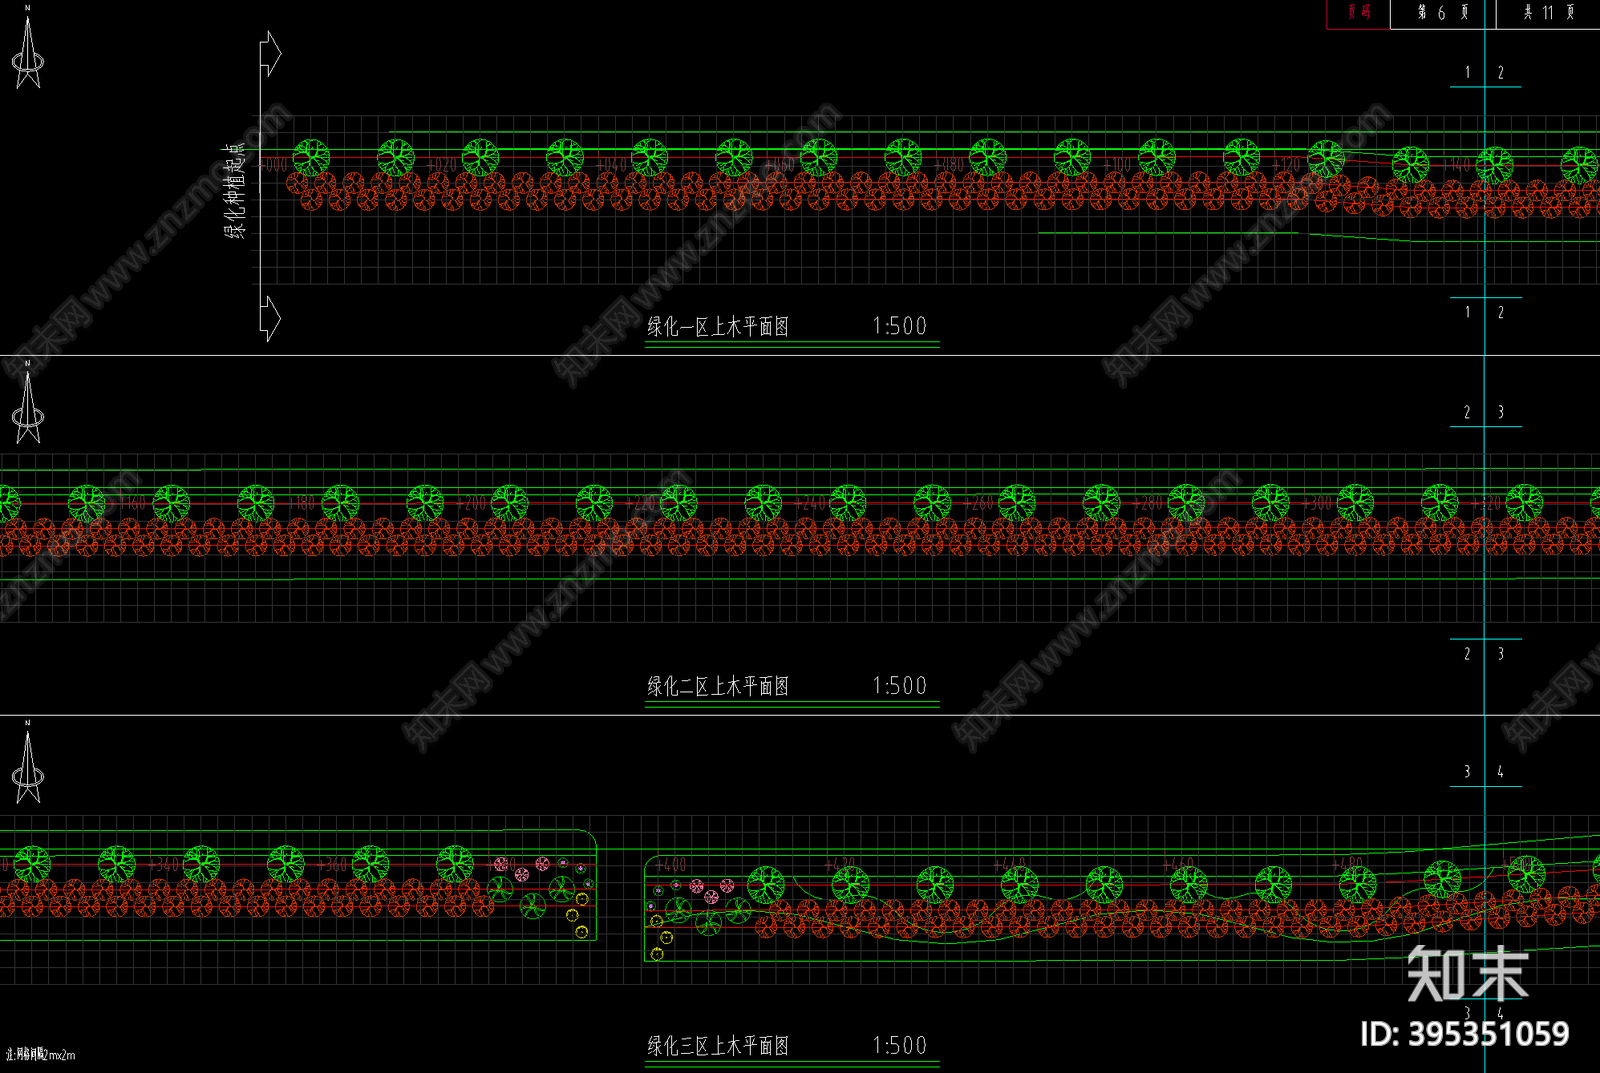This screenshot has height=1073, width=1600.
Task: Click match-line number 1 above 绿化一区 plan
Action: point(1467,72)
